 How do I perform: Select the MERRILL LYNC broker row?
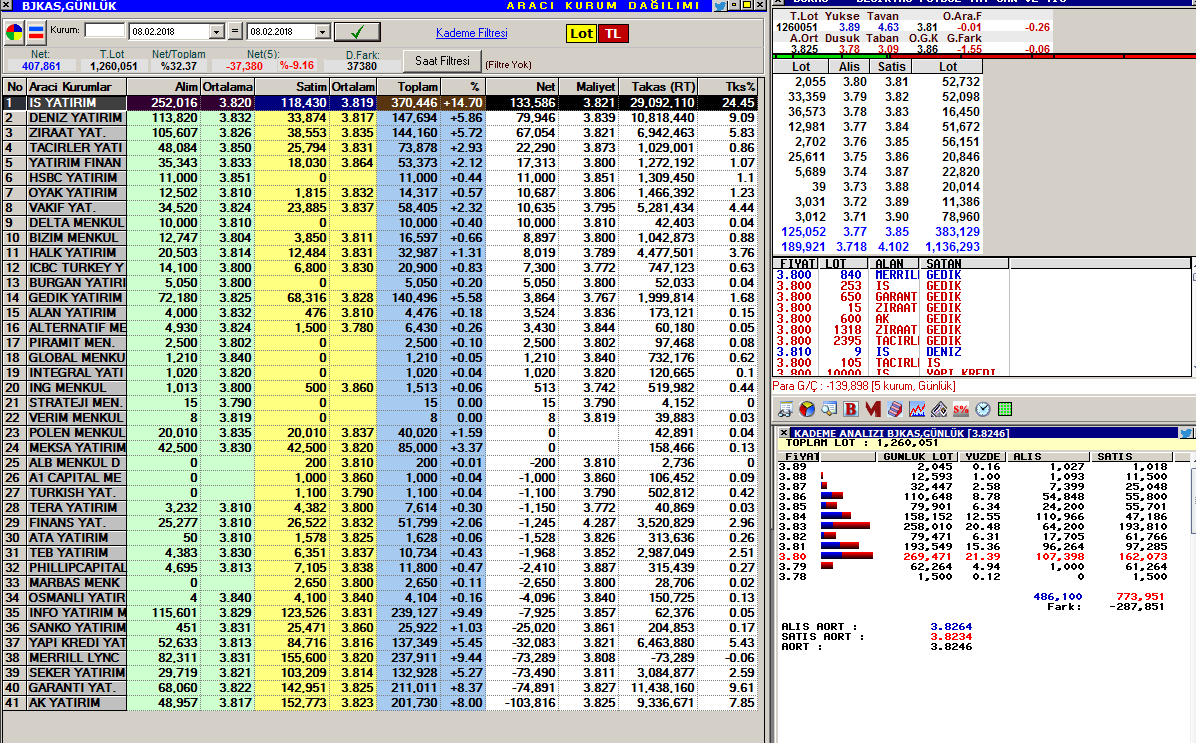click(x=380, y=658)
